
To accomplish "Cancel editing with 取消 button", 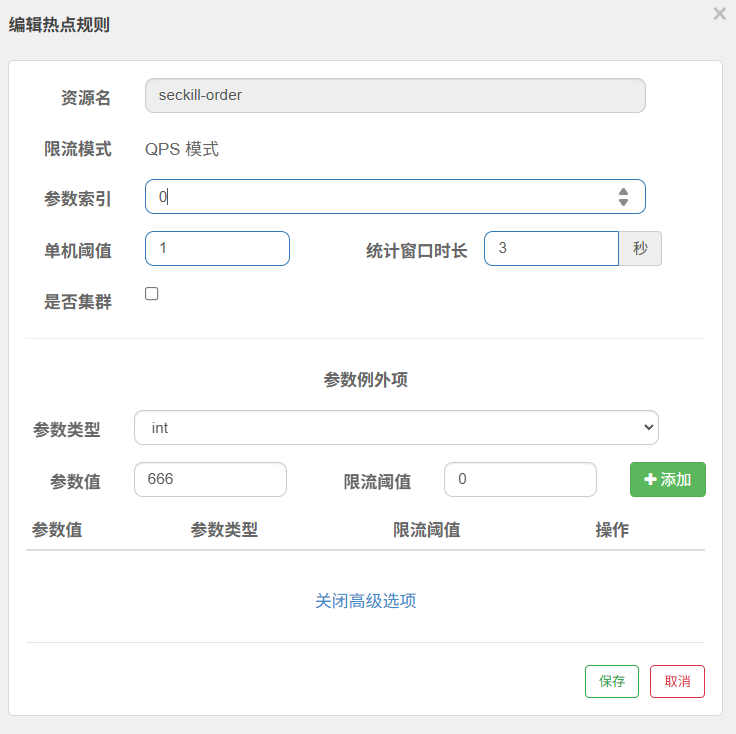I will click(677, 681).
